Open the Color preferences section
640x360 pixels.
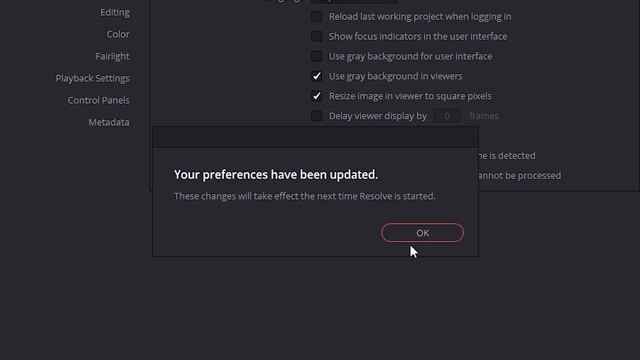[x=118, y=34]
